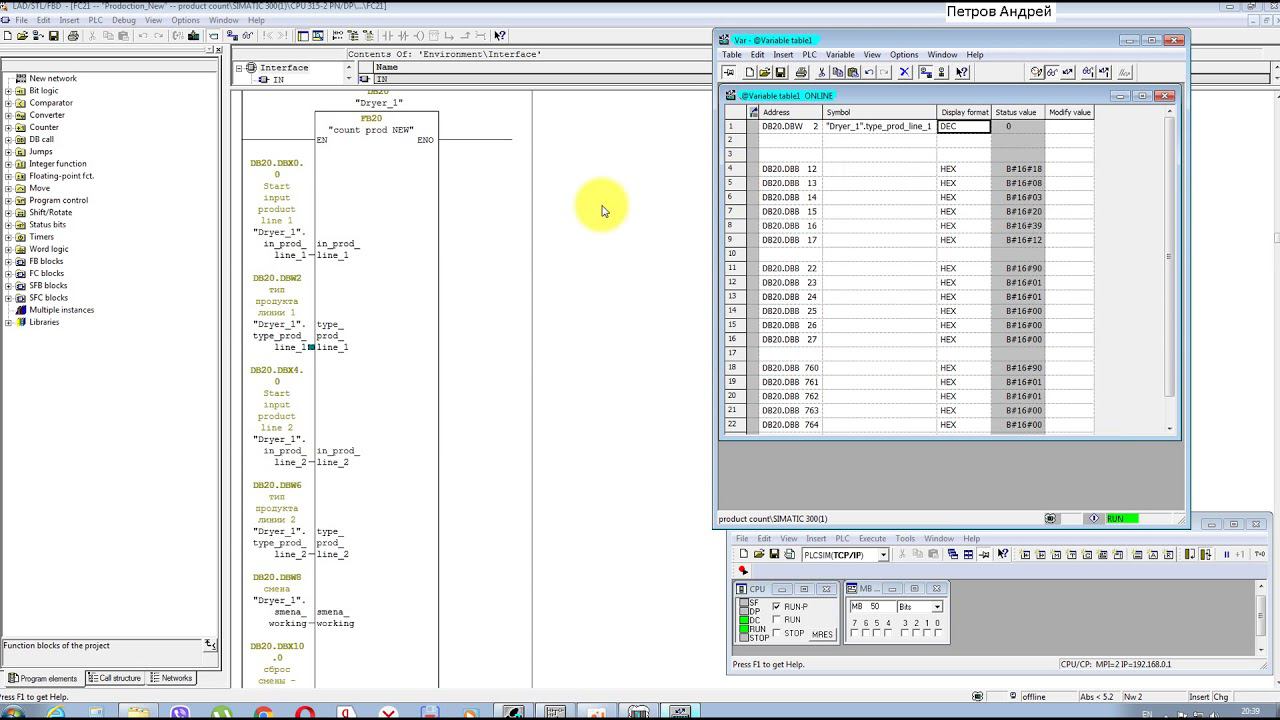Insert normally closed contact from LAD toolbar
Viewport: 1280px width, 720px height.
(403, 36)
